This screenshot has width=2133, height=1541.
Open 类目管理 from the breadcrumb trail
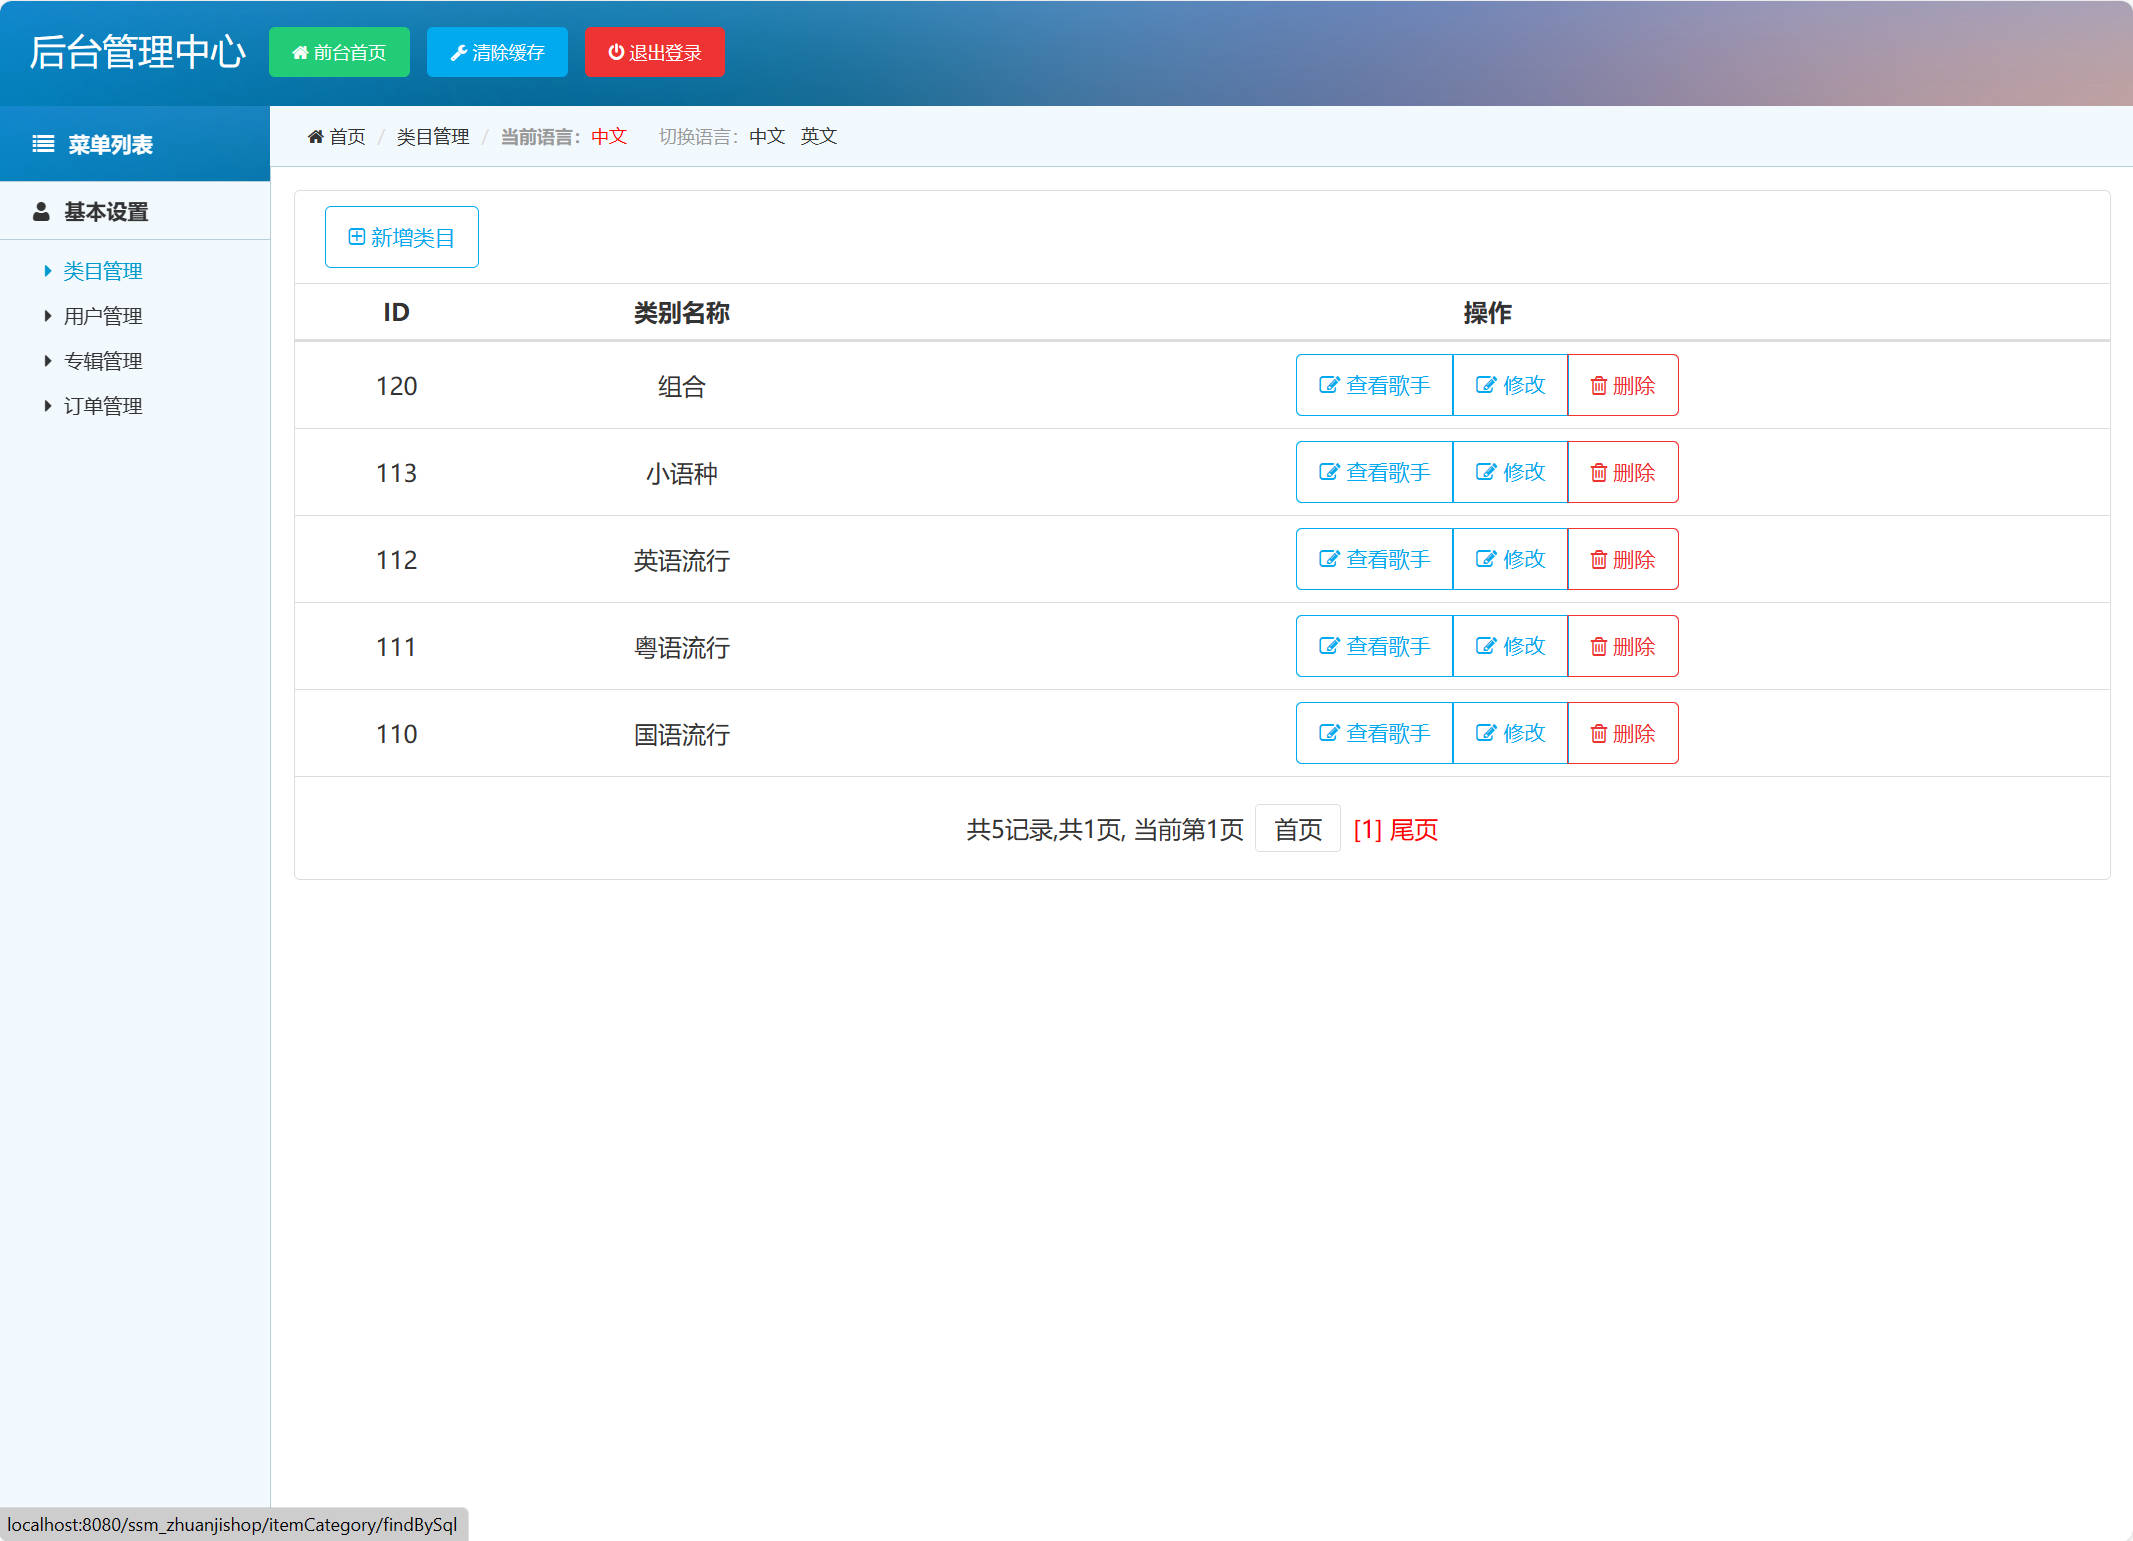click(432, 137)
